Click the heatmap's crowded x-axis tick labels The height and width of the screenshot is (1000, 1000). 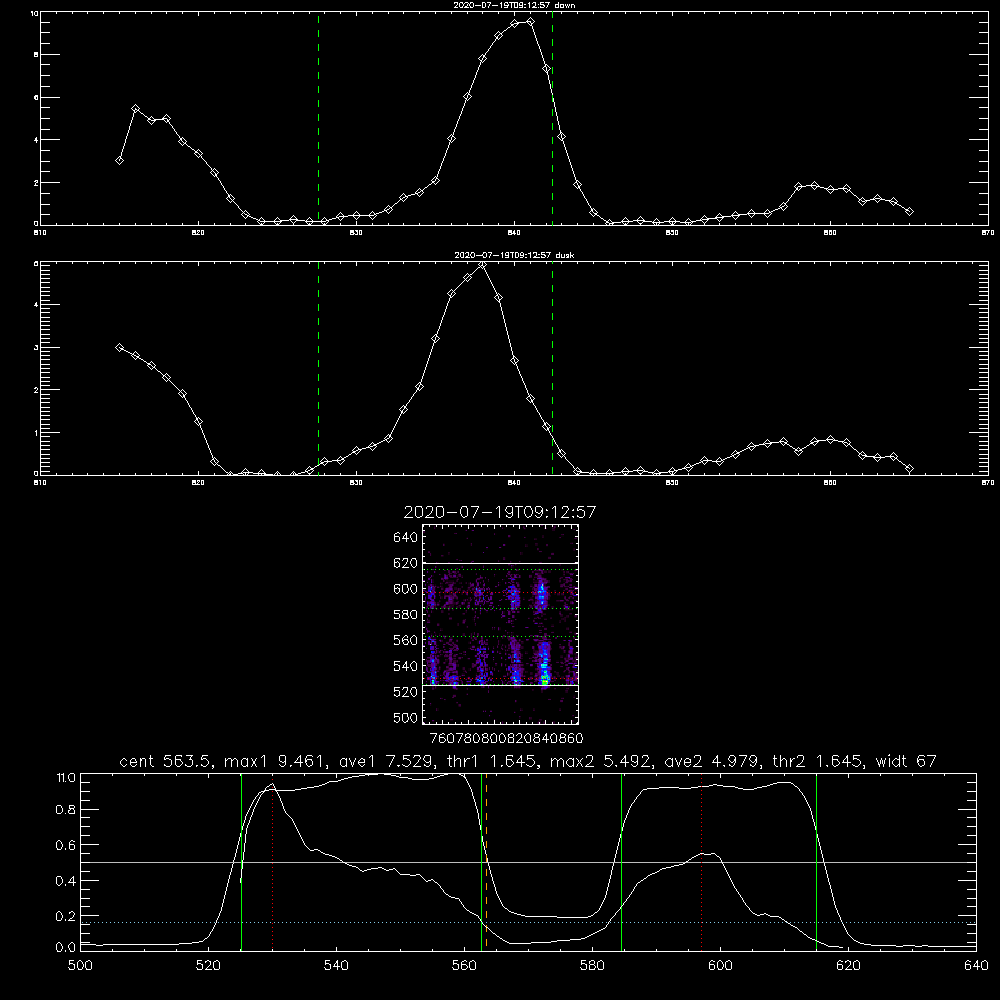pyautogui.click(x=507, y=738)
